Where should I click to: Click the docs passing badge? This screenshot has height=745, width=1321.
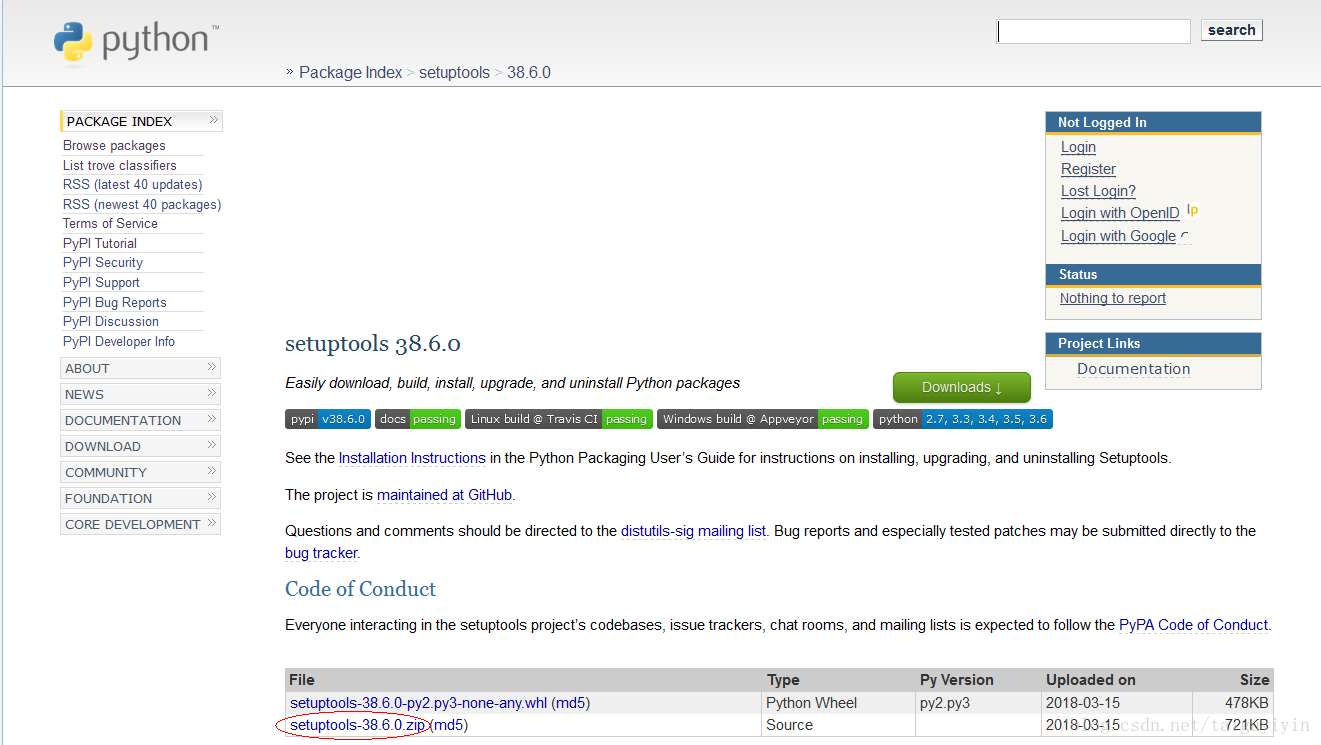pyautogui.click(x=417, y=419)
